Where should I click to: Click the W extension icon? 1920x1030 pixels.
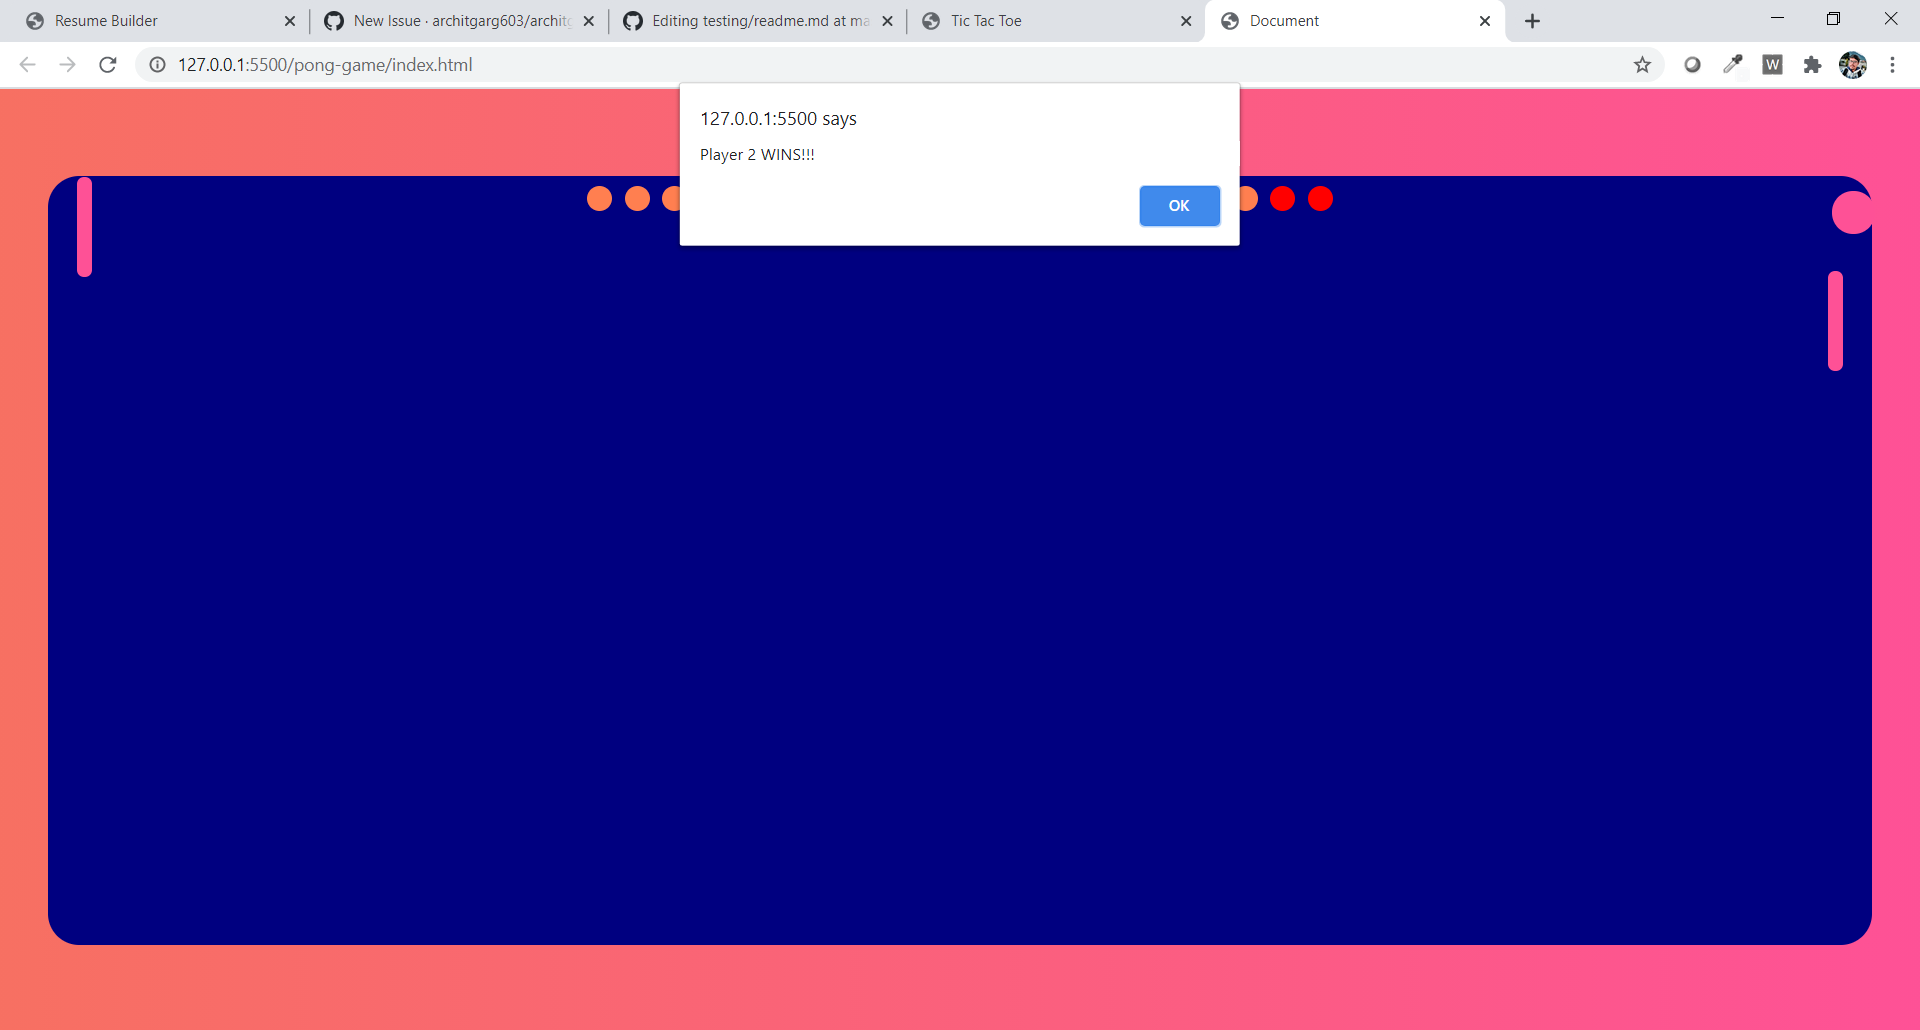[1773, 64]
